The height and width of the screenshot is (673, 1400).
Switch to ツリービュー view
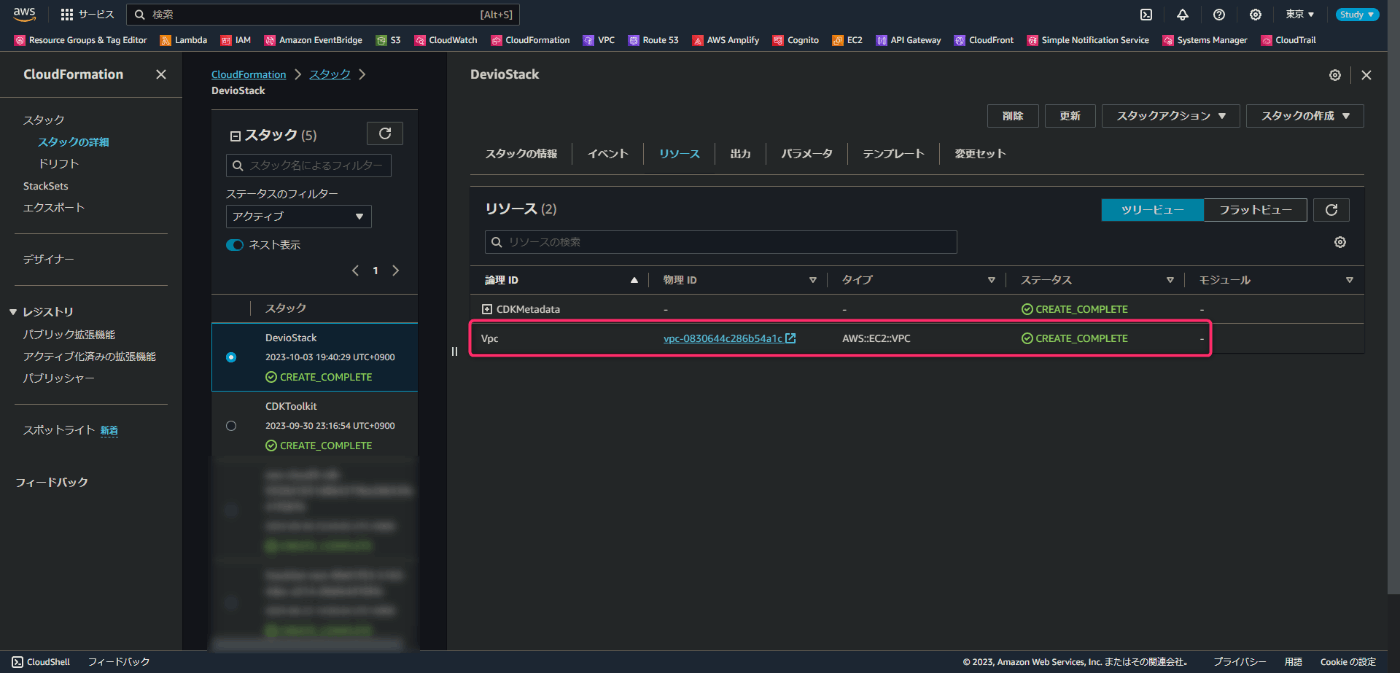[1153, 210]
